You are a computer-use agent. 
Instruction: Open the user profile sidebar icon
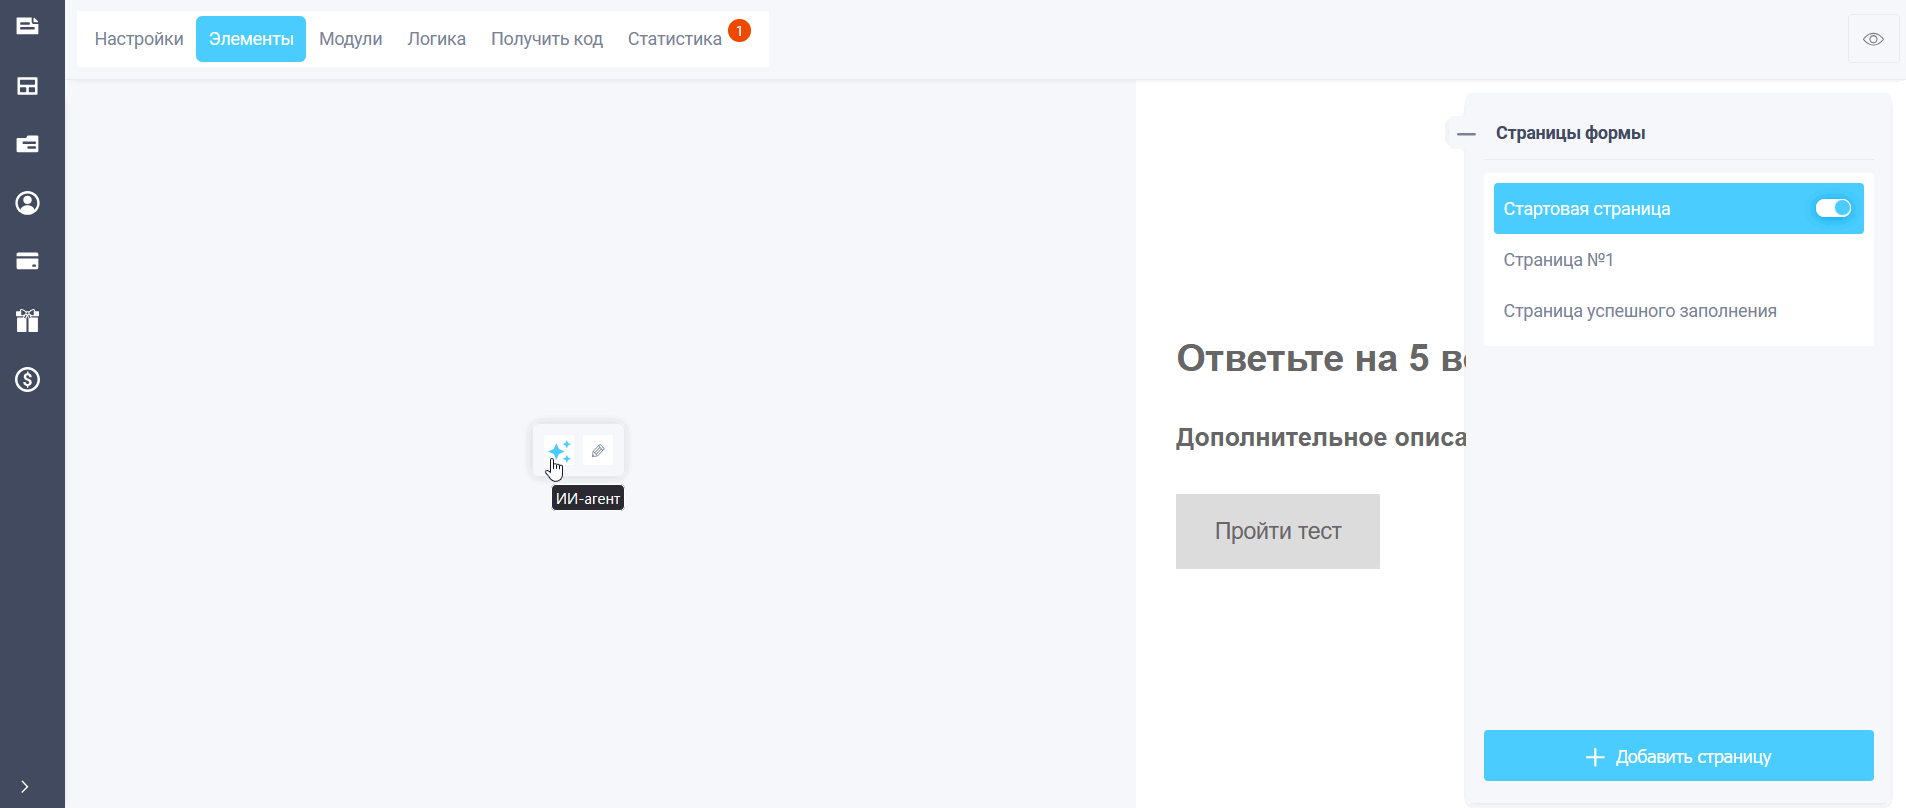pos(28,203)
